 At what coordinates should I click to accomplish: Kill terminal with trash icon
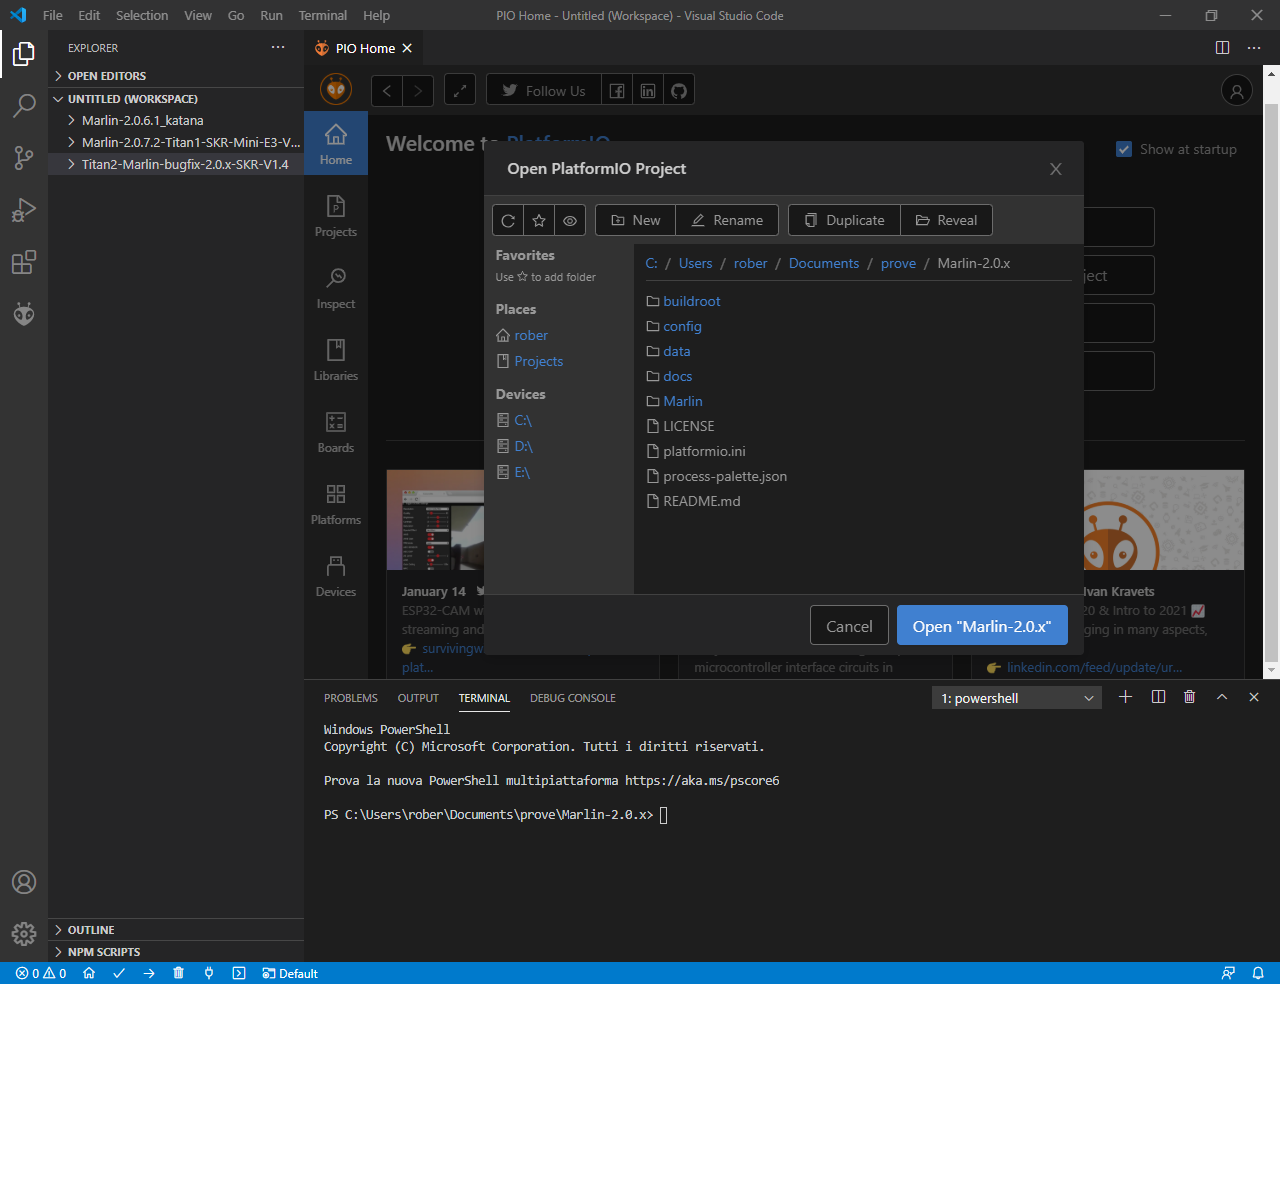coord(1190,697)
